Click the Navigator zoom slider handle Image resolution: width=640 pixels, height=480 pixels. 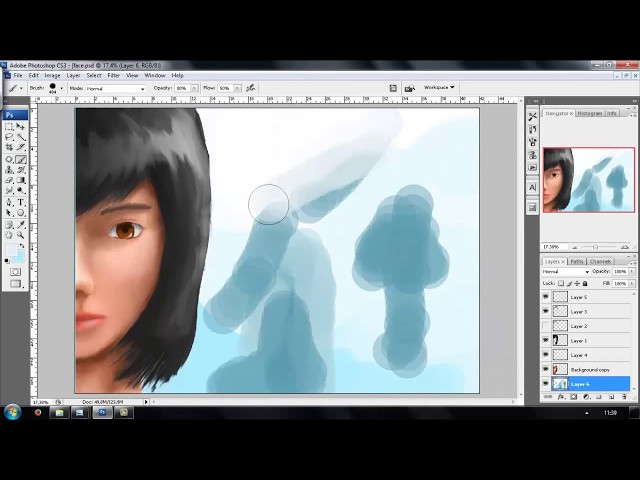point(595,247)
